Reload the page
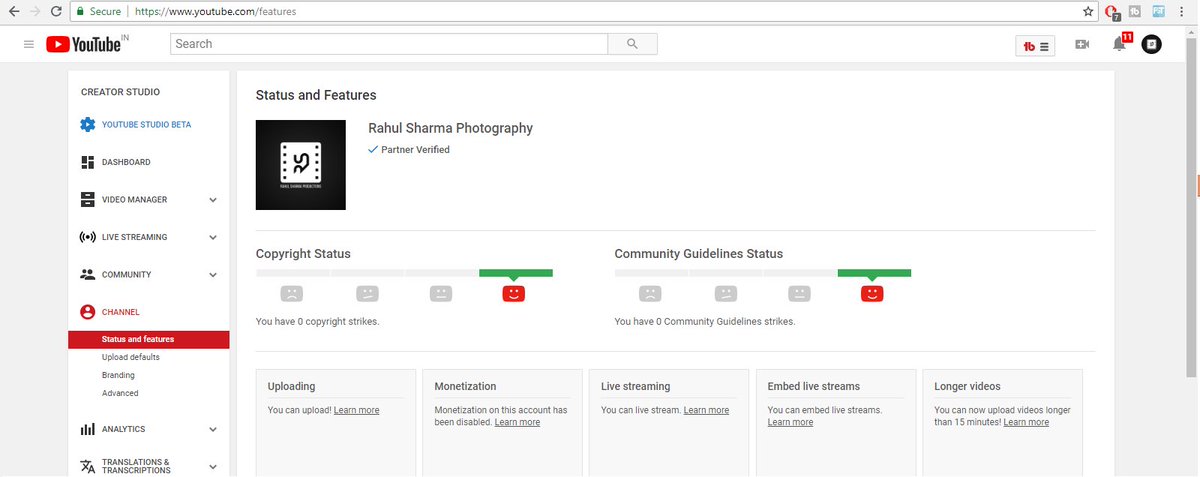Viewport: 1200px width, 477px height. pos(57,11)
